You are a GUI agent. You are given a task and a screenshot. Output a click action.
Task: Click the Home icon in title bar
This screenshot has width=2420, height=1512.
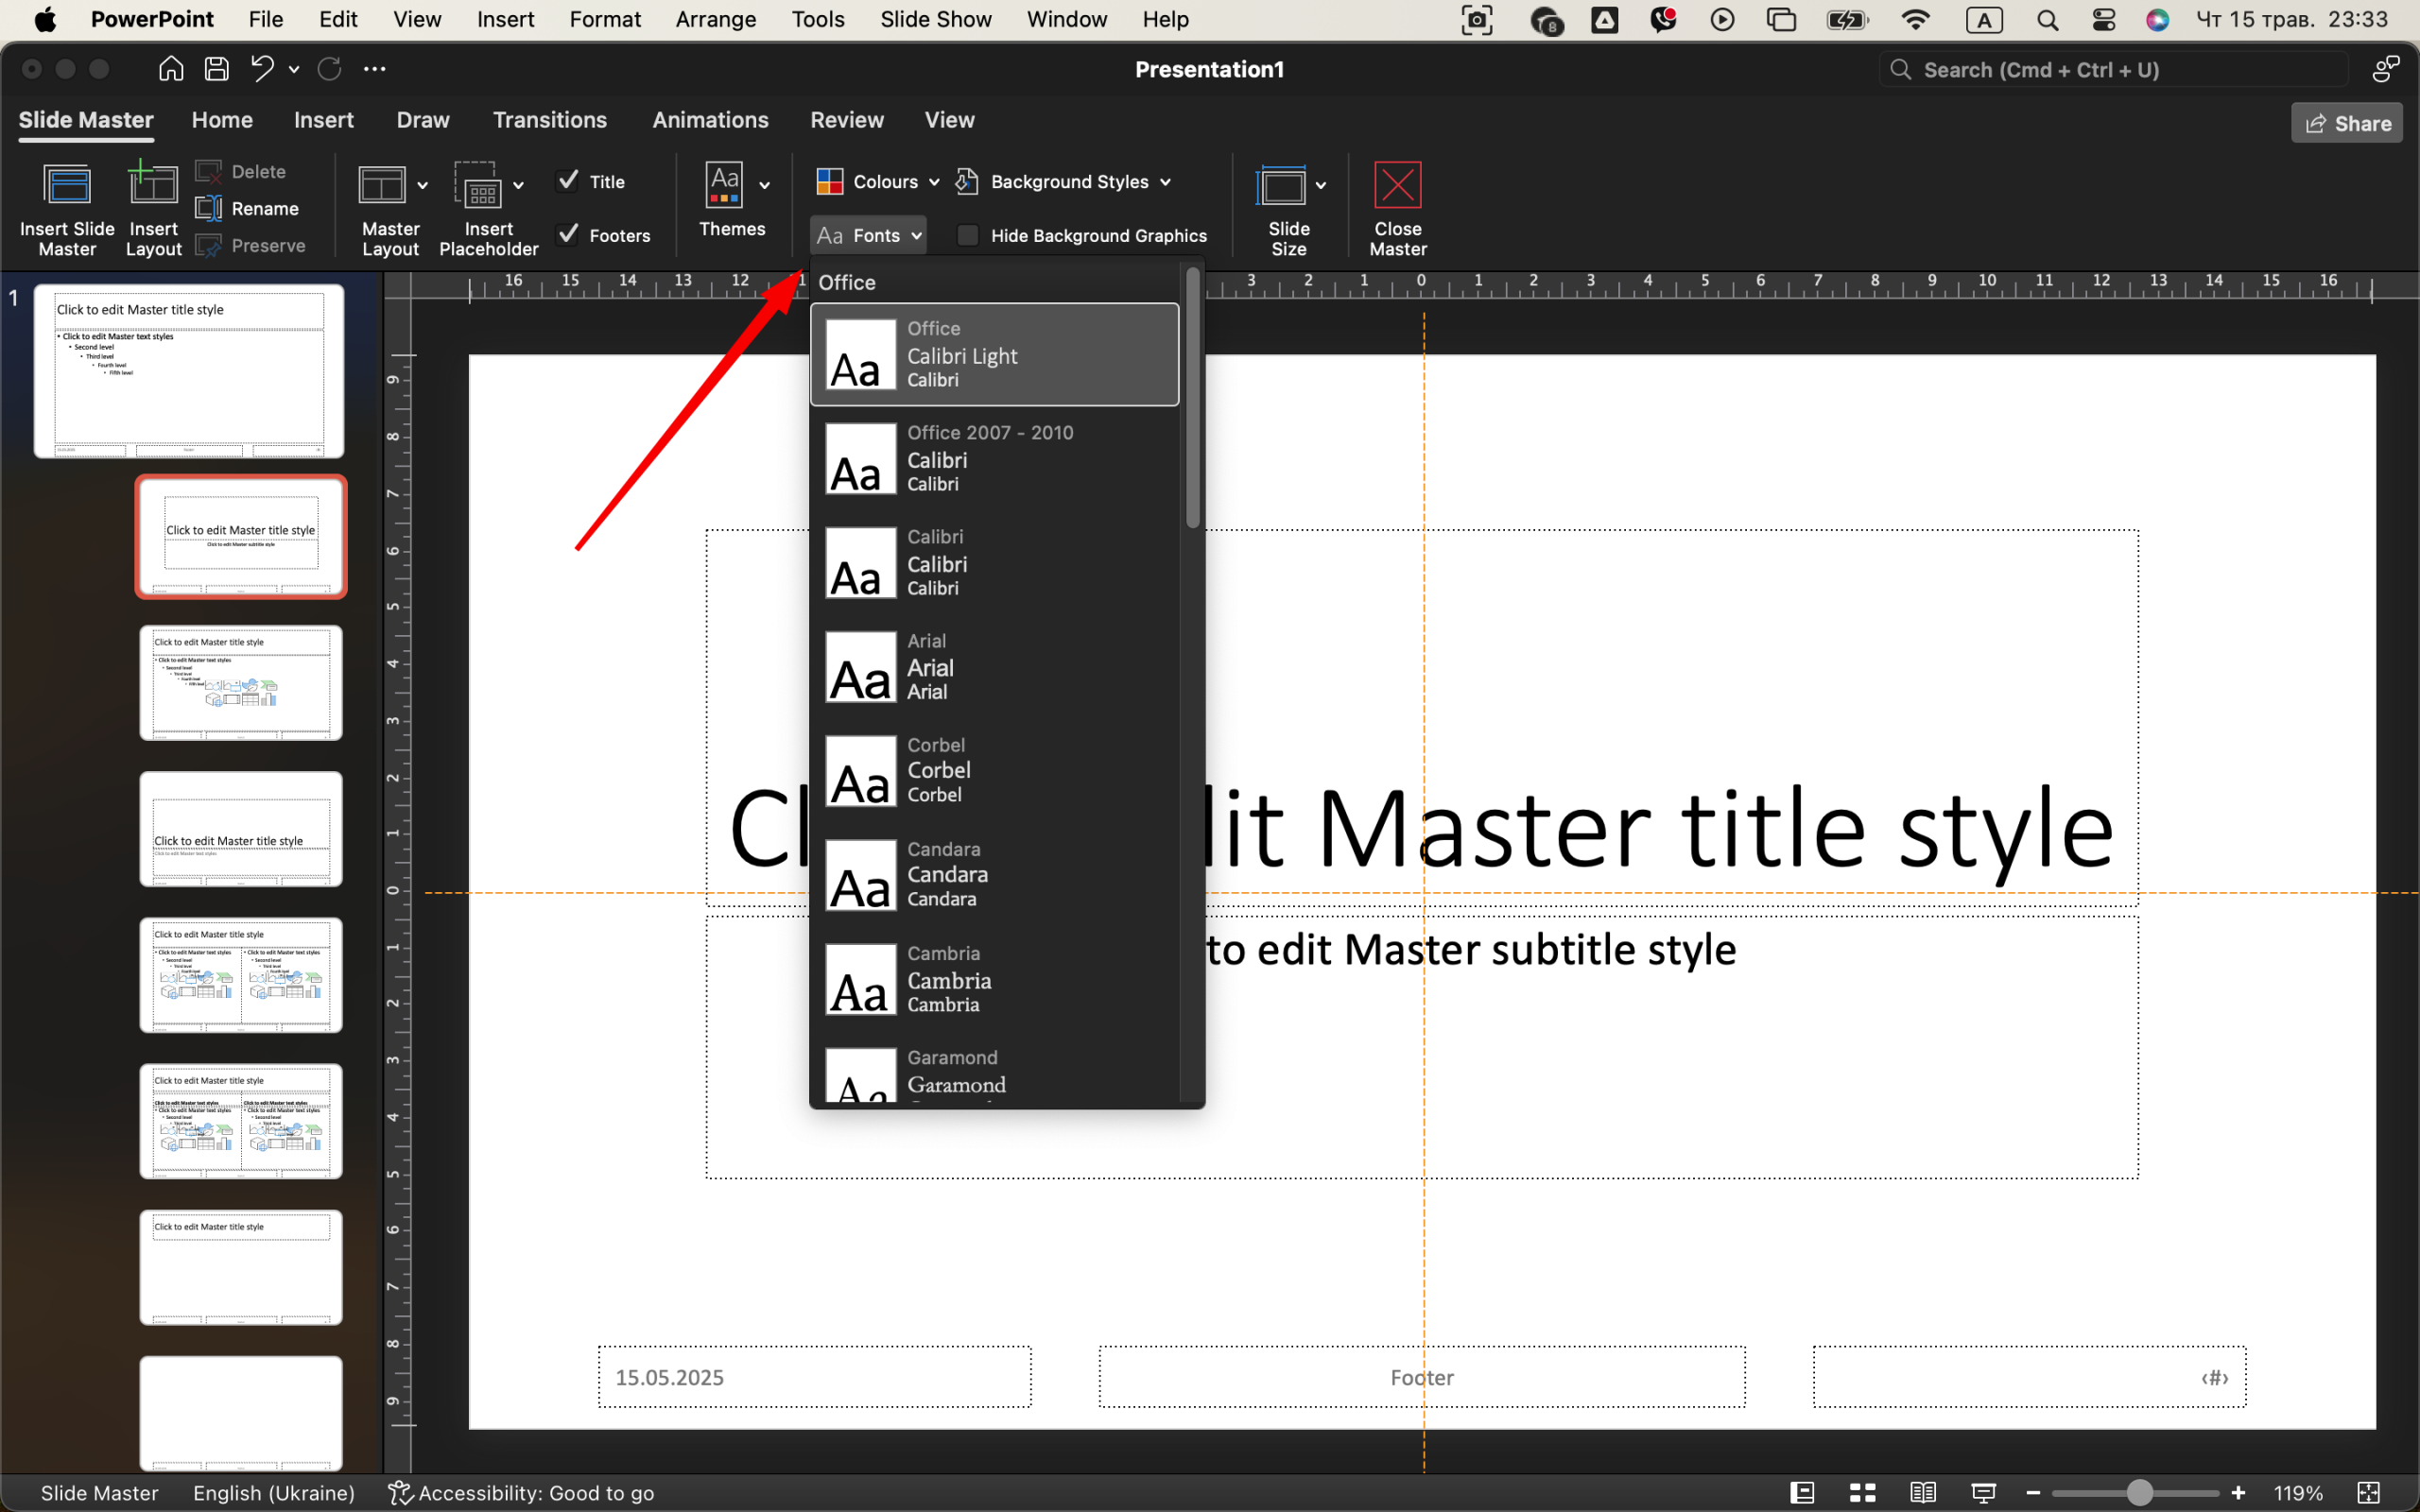pyautogui.click(x=171, y=69)
